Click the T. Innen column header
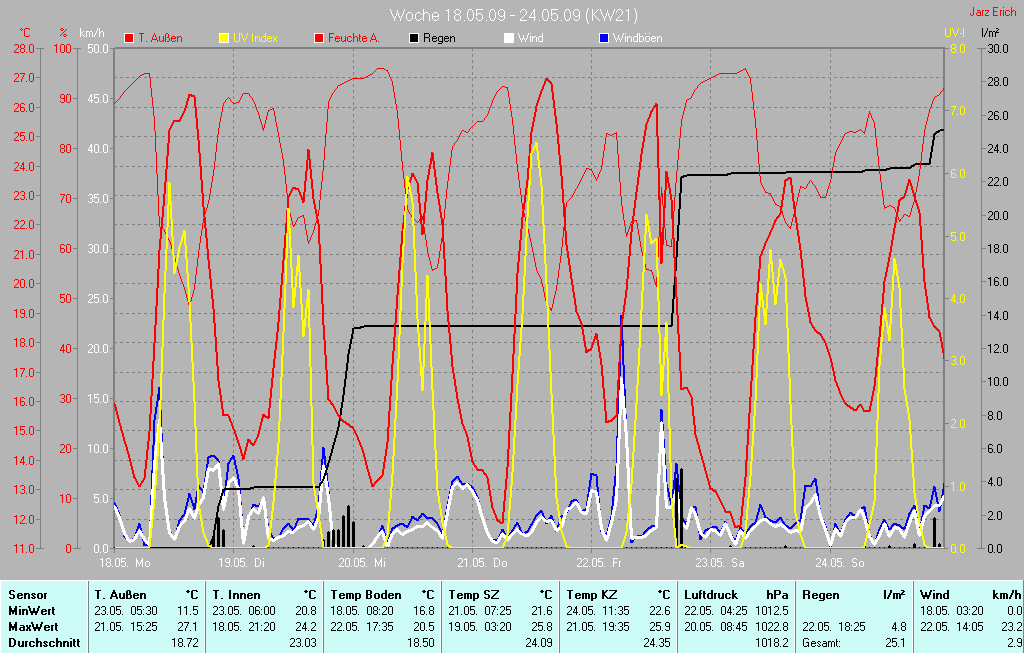This screenshot has width=1024, height=653. click(237, 595)
